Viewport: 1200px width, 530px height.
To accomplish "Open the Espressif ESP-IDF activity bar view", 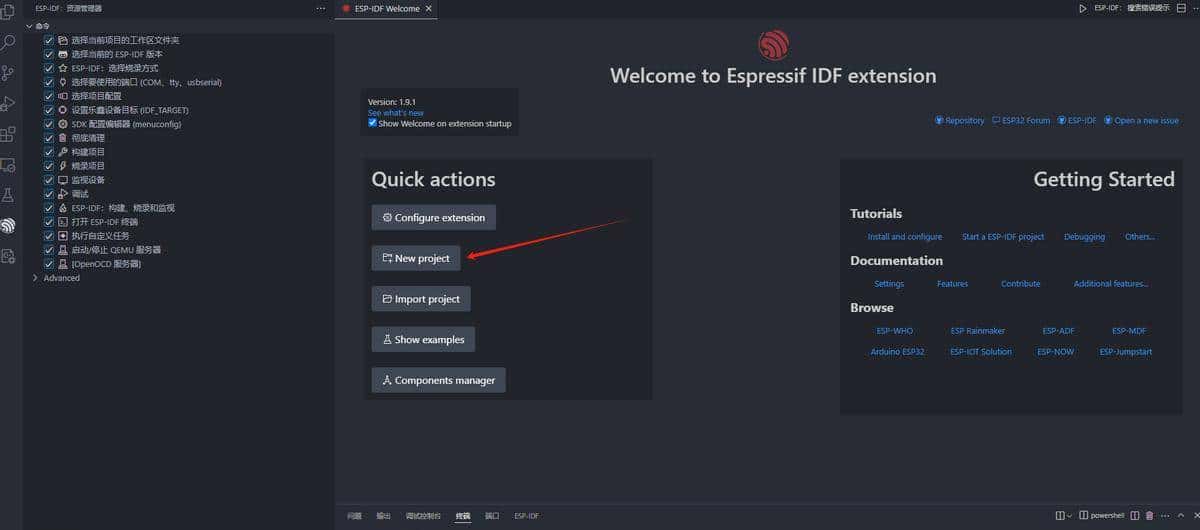I will pyautogui.click(x=9, y=226).
